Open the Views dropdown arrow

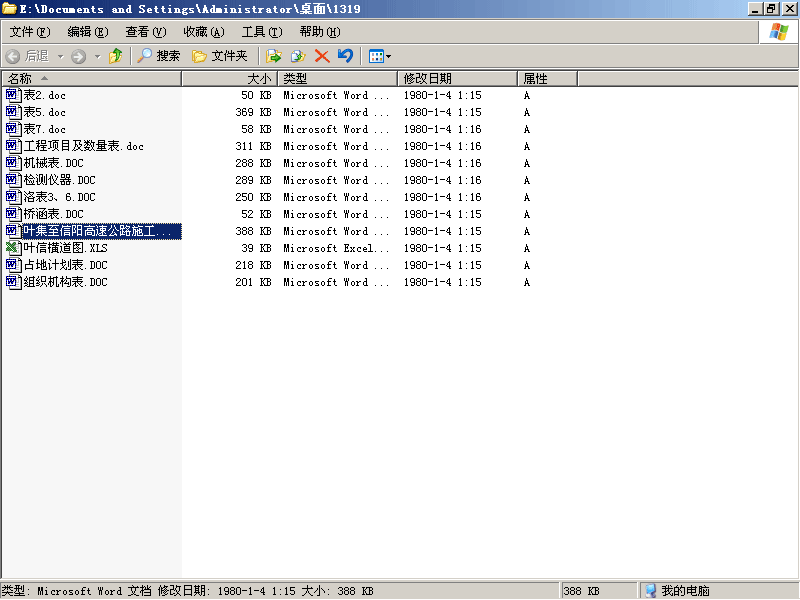389,56
